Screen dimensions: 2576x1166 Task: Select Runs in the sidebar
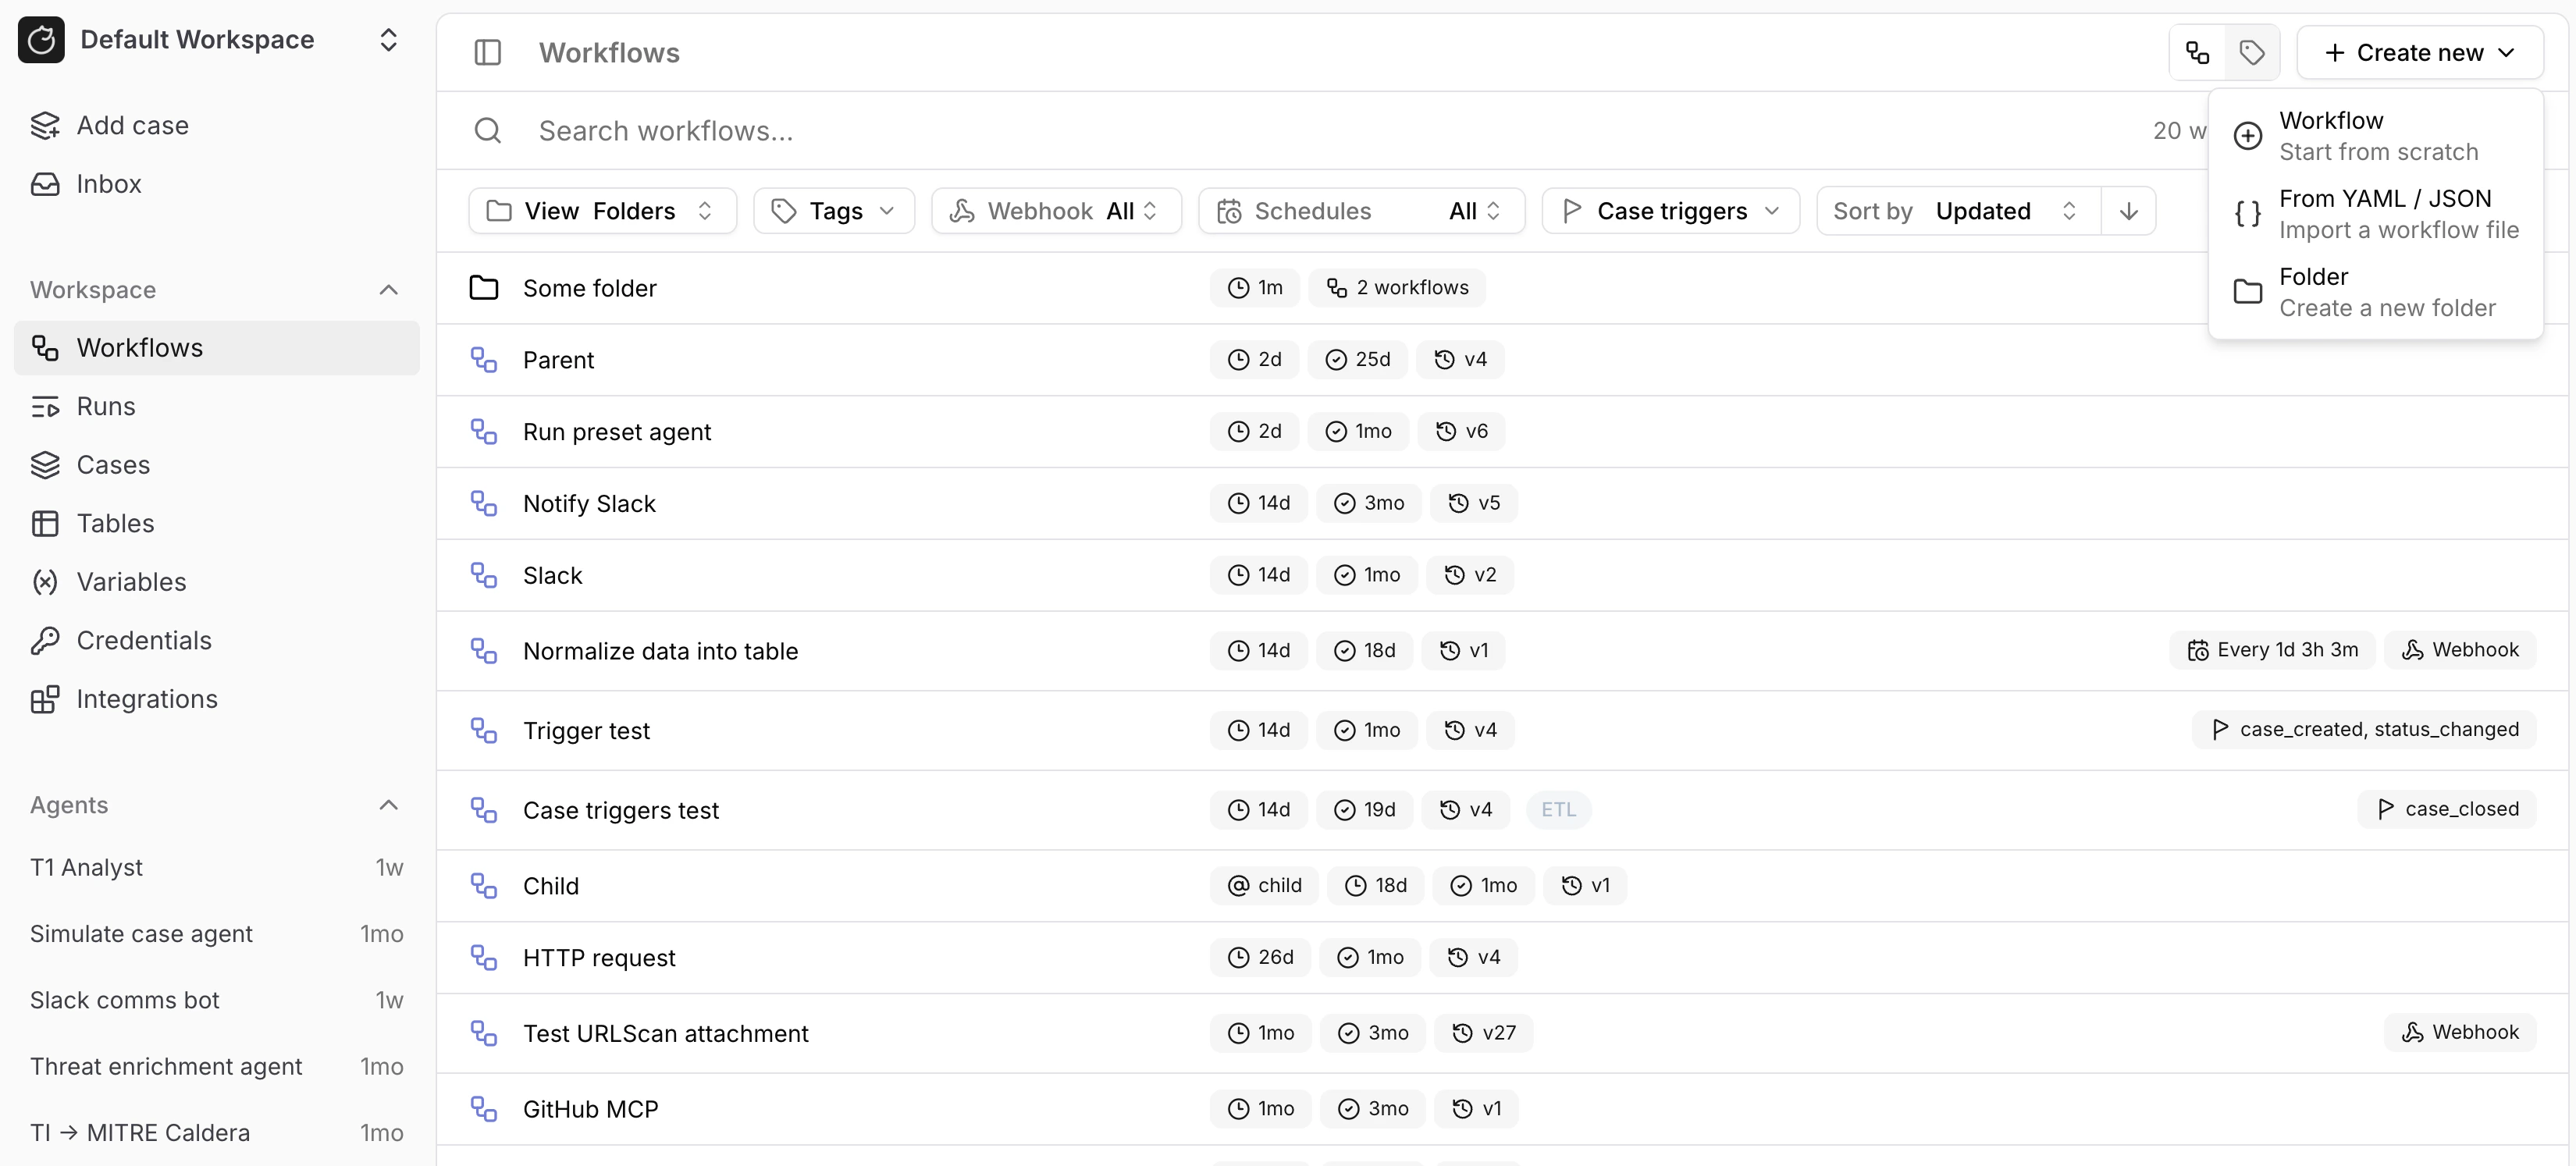coord(106,406)
